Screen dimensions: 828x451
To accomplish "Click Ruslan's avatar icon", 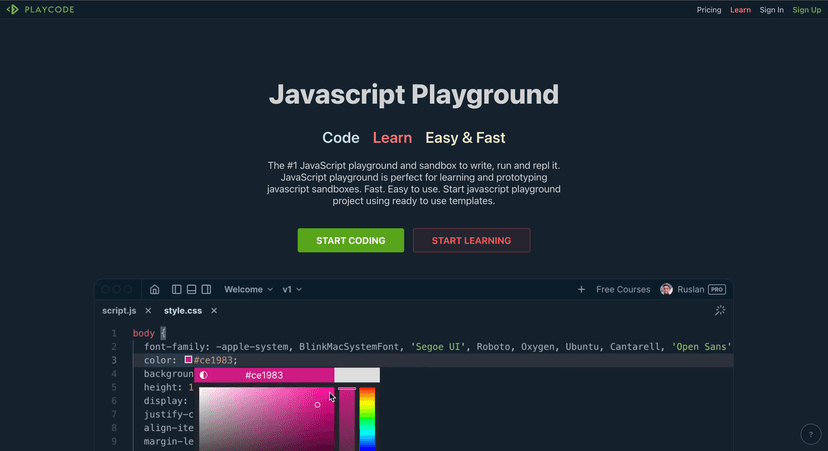I will click(666, 289).
